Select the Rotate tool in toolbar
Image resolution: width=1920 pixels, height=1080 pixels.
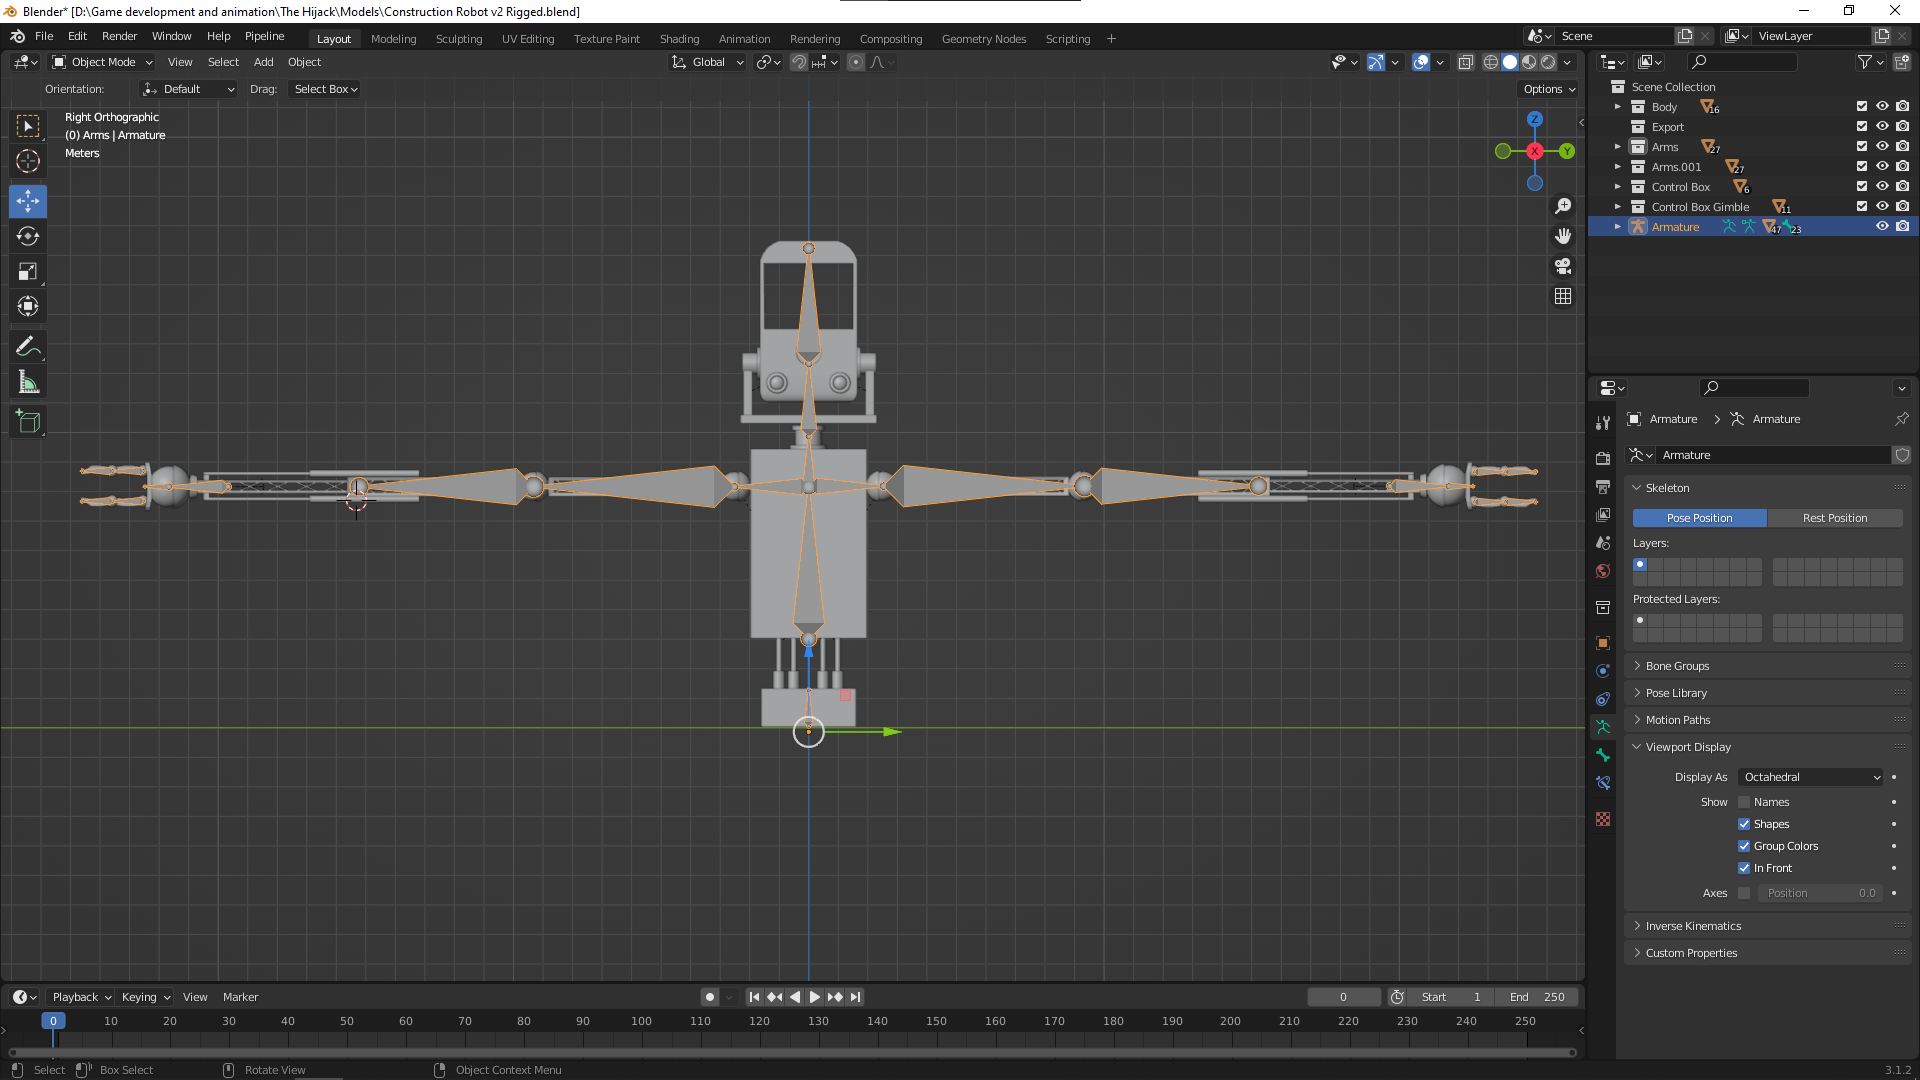click(x=28, y=236)
